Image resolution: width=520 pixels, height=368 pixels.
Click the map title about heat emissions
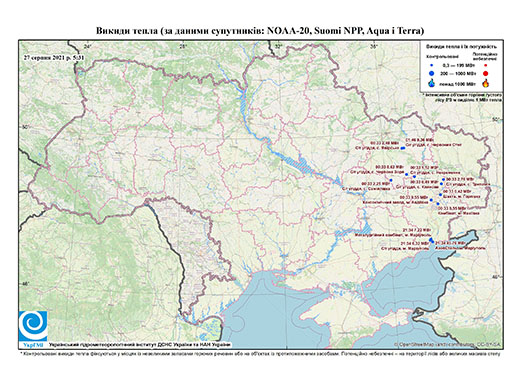coord(260,31)
